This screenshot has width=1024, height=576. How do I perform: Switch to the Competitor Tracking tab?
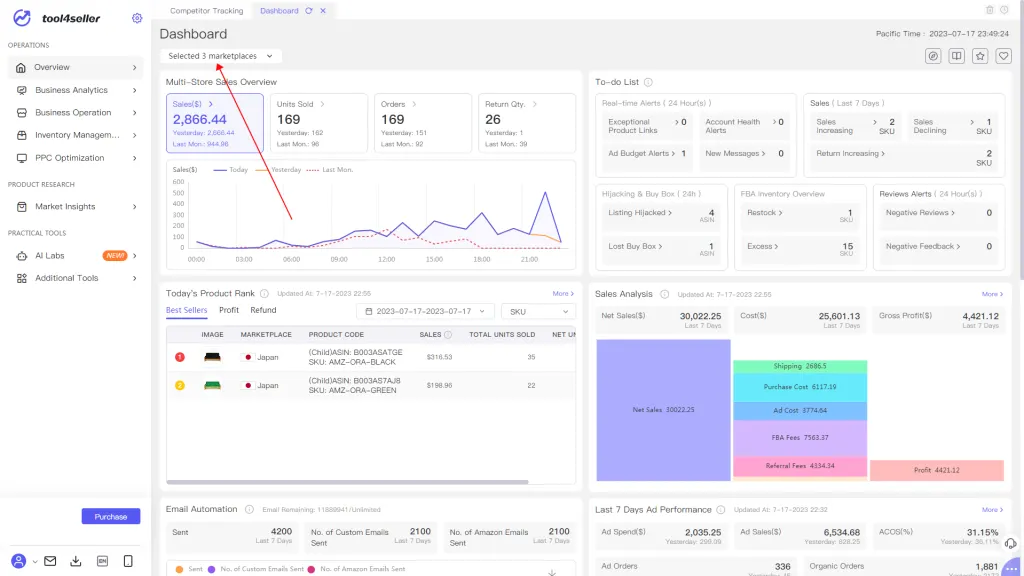(x=206, y=10)
